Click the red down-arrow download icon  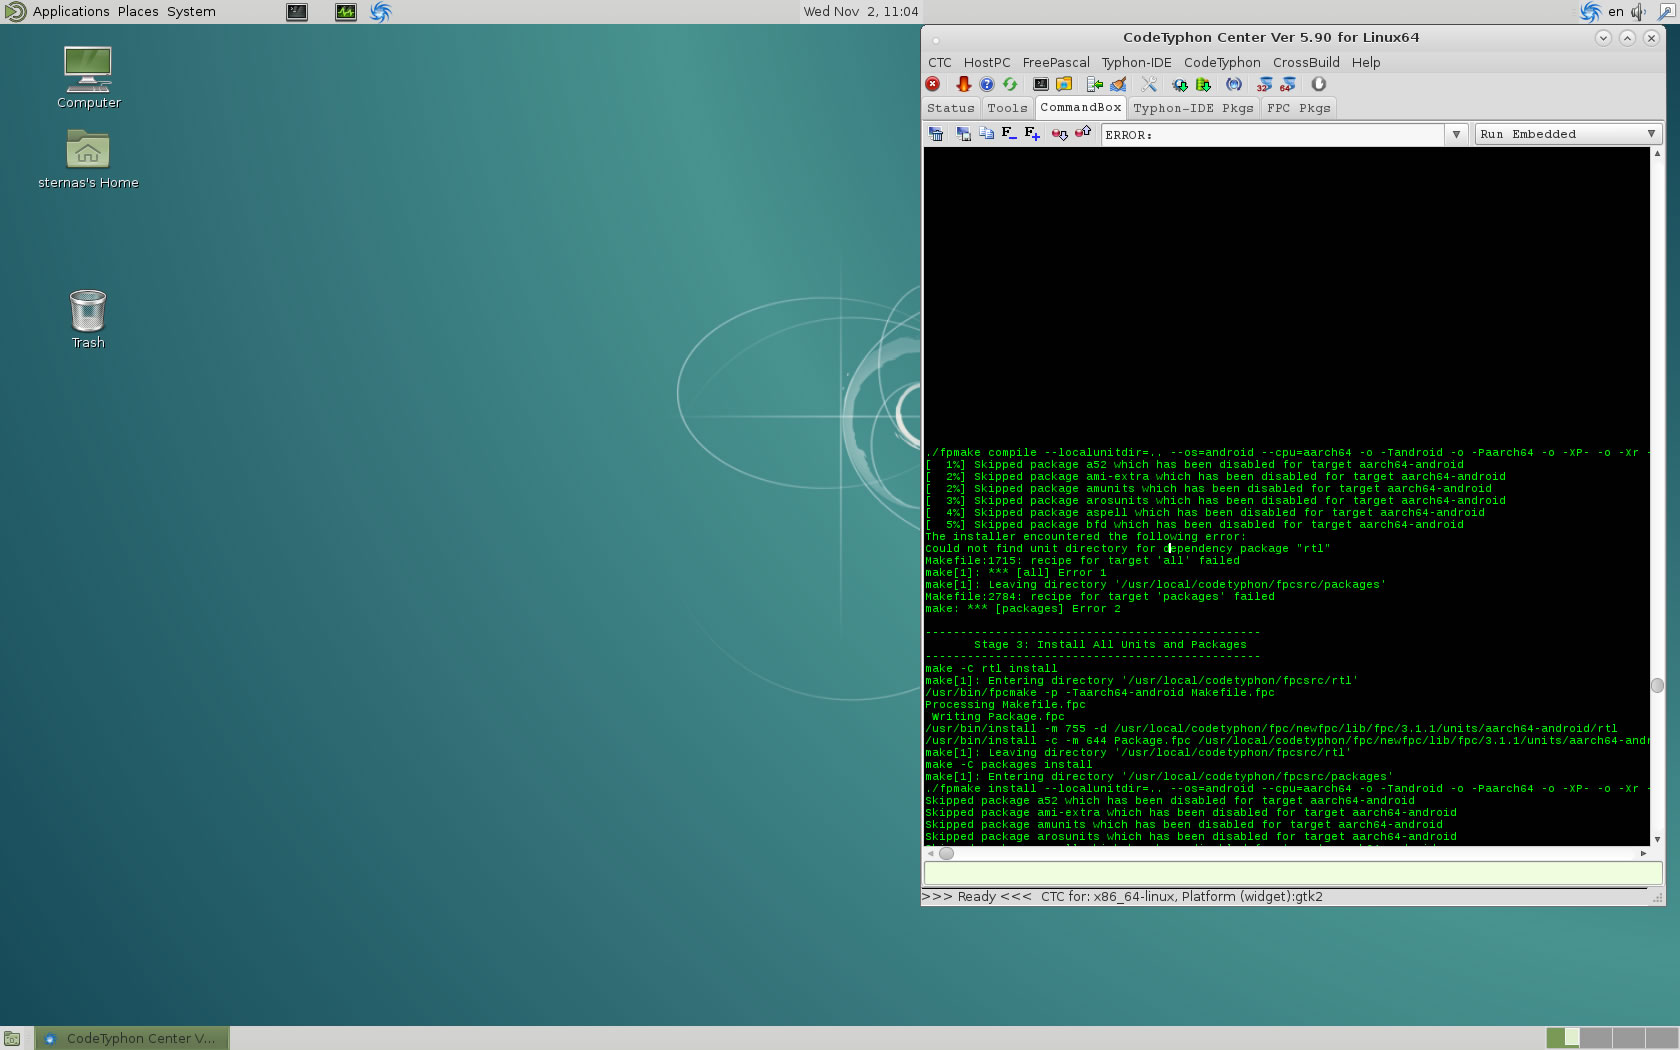[963, 84]
